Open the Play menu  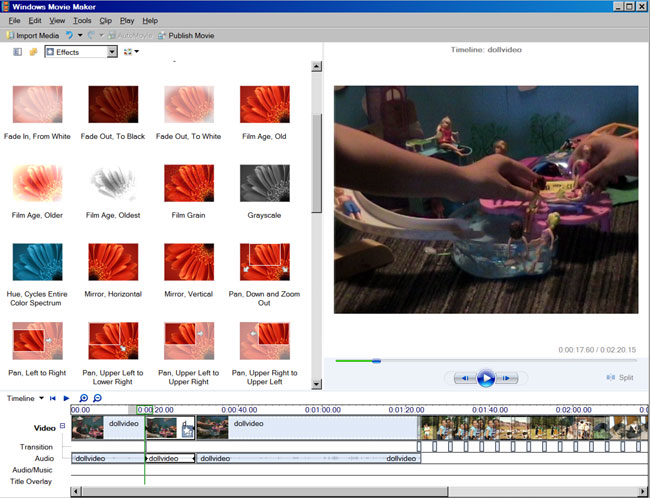[127, 20]
